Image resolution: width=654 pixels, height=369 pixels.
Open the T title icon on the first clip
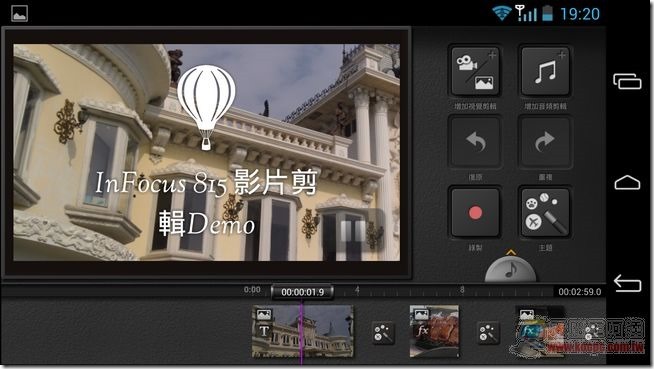tap(264, 331)
